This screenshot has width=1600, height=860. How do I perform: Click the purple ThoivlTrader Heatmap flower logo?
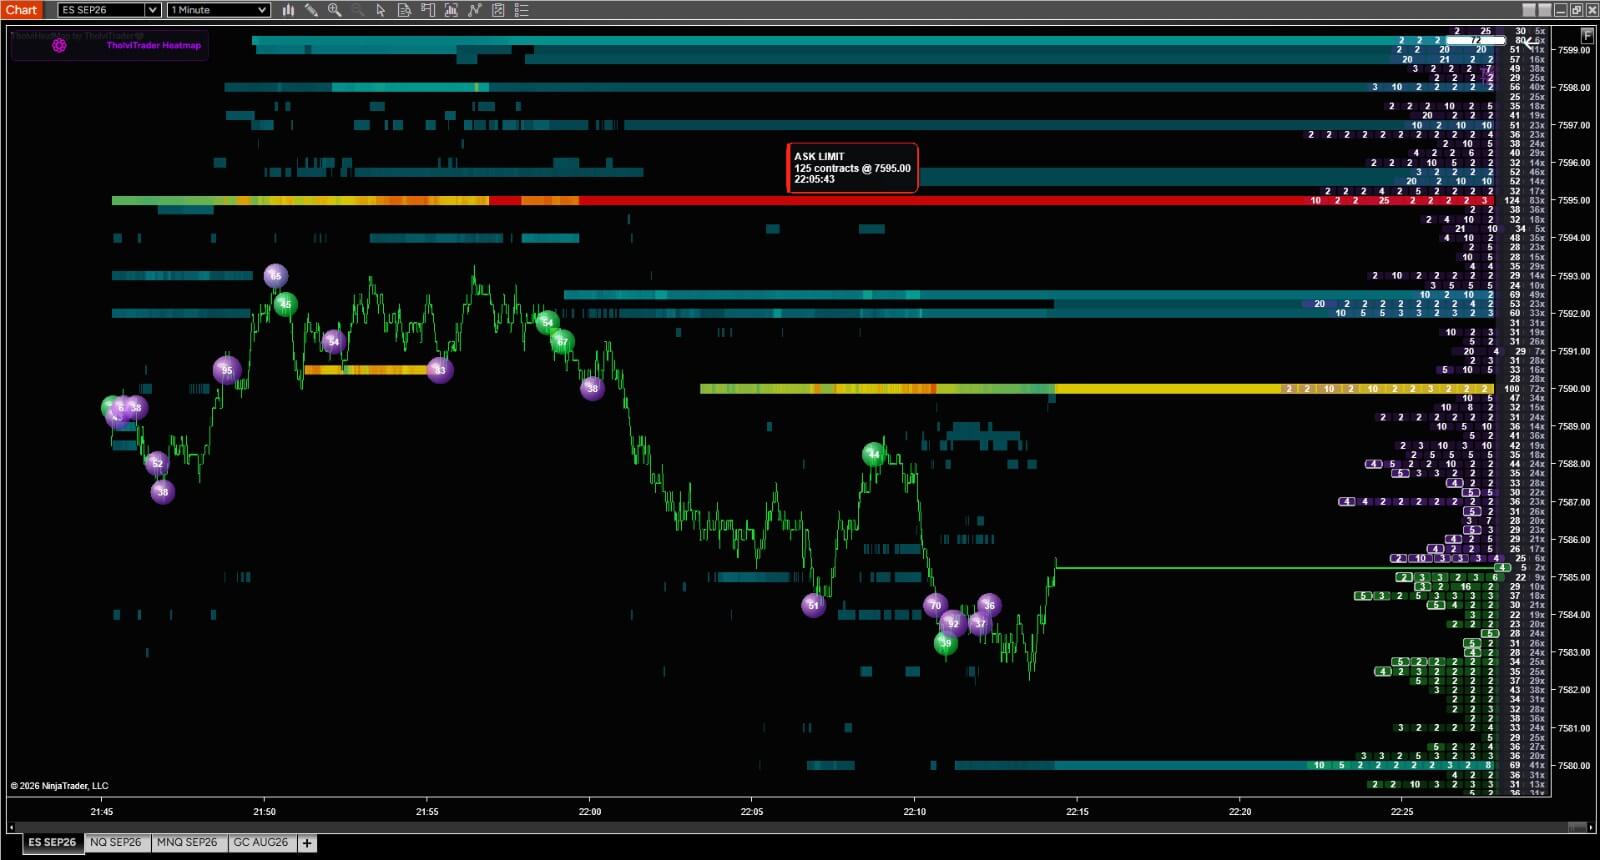coord(59,45)
